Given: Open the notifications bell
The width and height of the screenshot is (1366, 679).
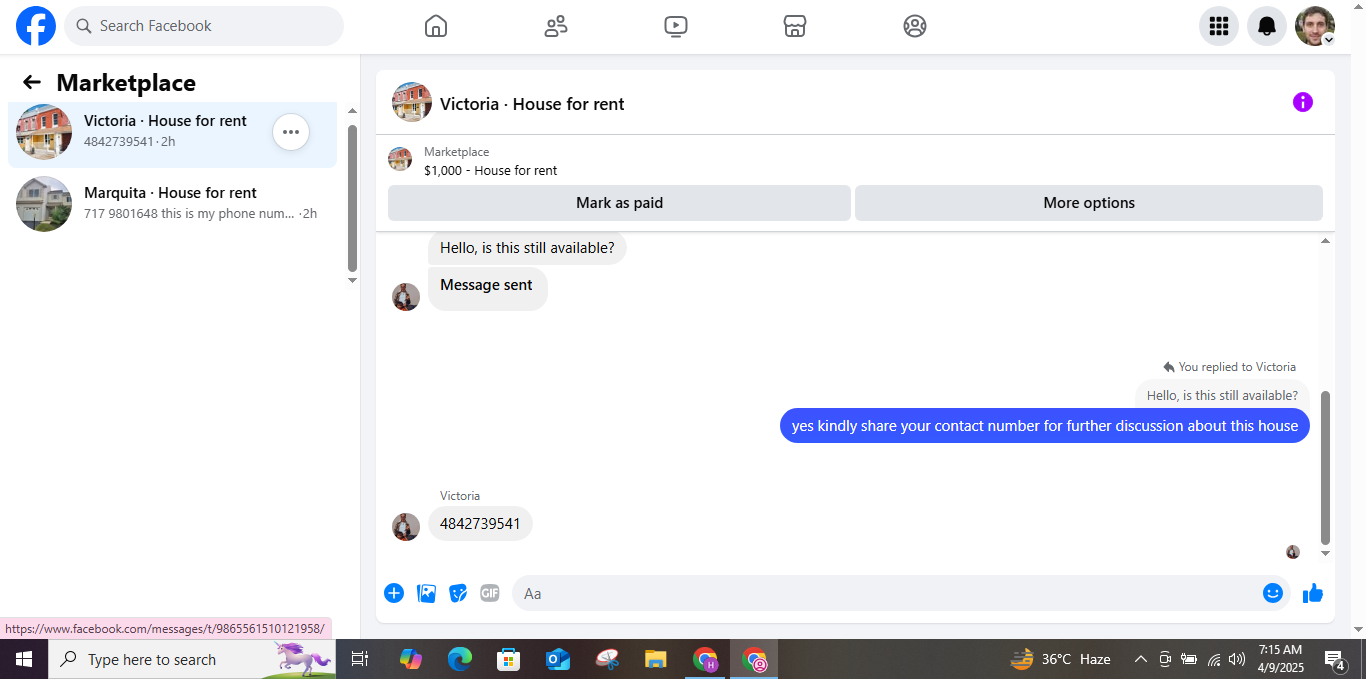Looking at the screenshot, I should (1267, 26).
